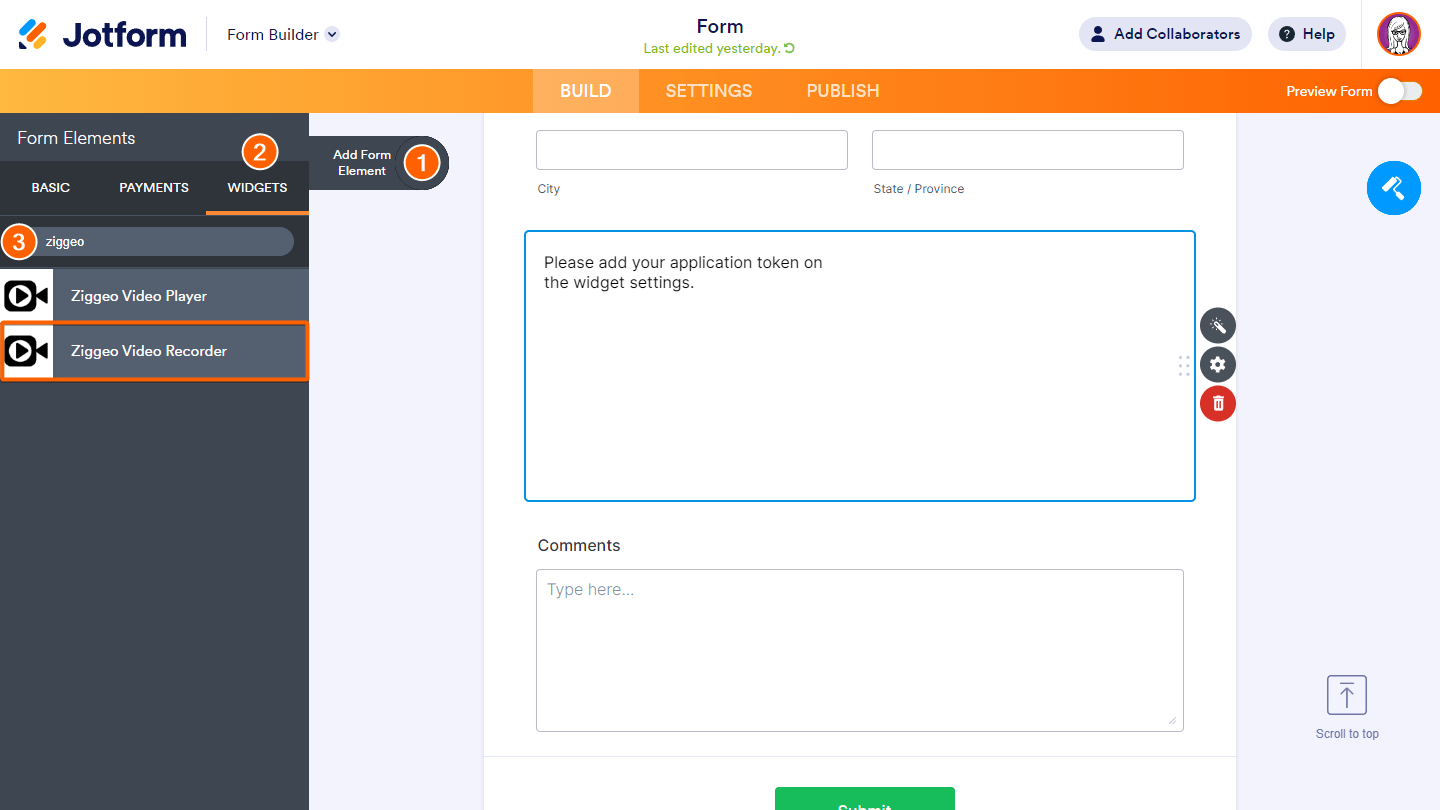Click the Comments field label
Screen dimensions: 1440x810
579,546
